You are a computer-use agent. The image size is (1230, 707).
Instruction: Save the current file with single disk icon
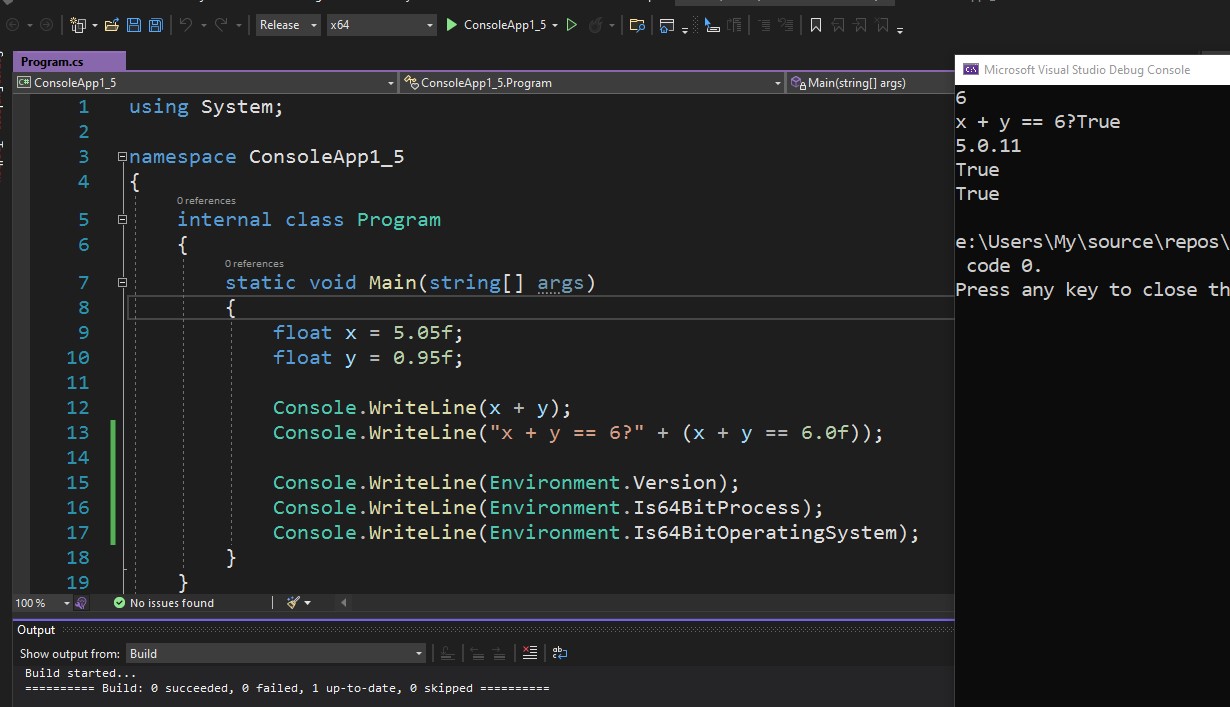click(x=135, y=25)
